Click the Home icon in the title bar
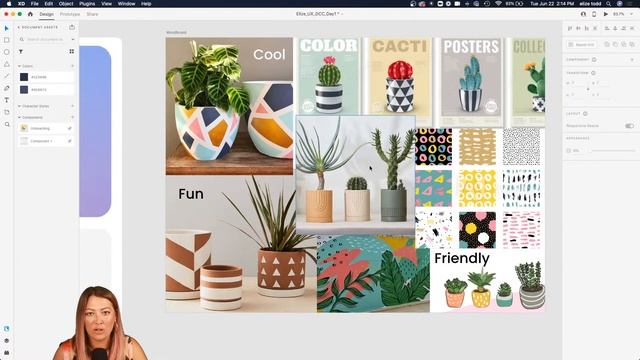This screenshot has width=640, height=360. 30,14
